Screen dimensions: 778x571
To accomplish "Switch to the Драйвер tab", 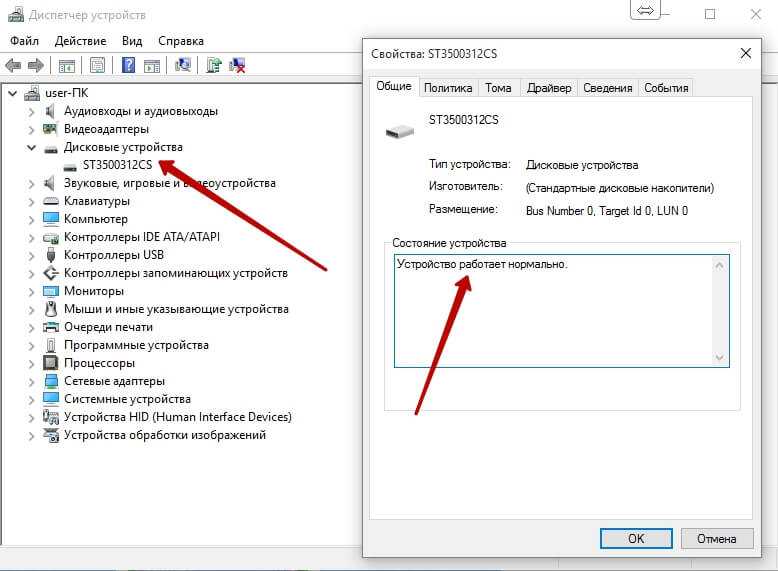I will pyautogui.click(x=549, y=88).
